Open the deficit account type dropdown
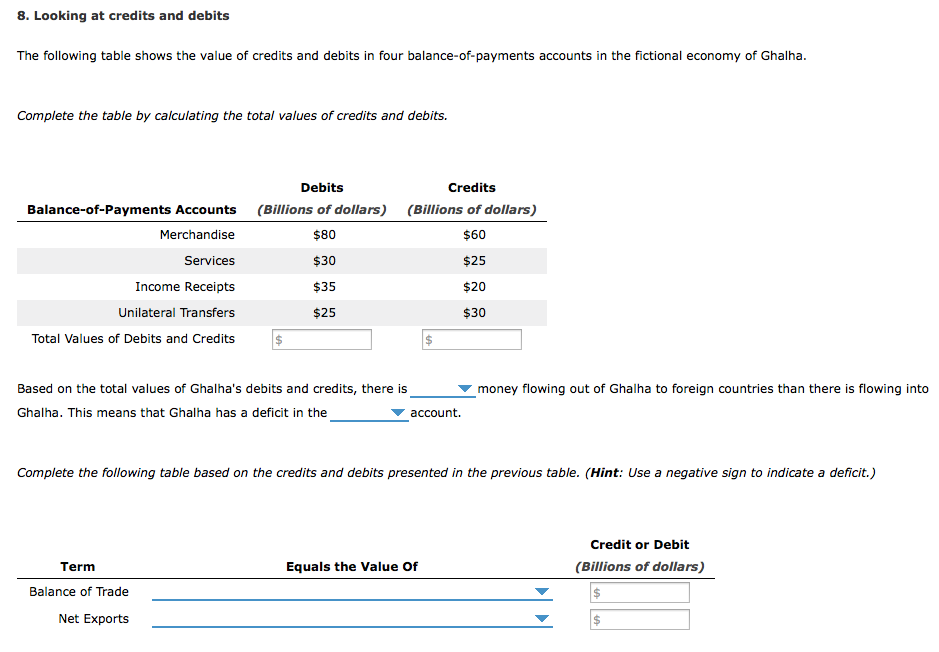Screen dimensions: 939x652 pos(369,413)
